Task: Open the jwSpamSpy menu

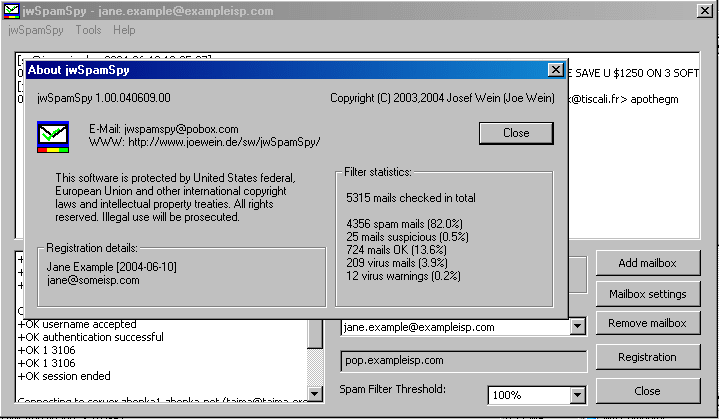Action: click(36, 30)
